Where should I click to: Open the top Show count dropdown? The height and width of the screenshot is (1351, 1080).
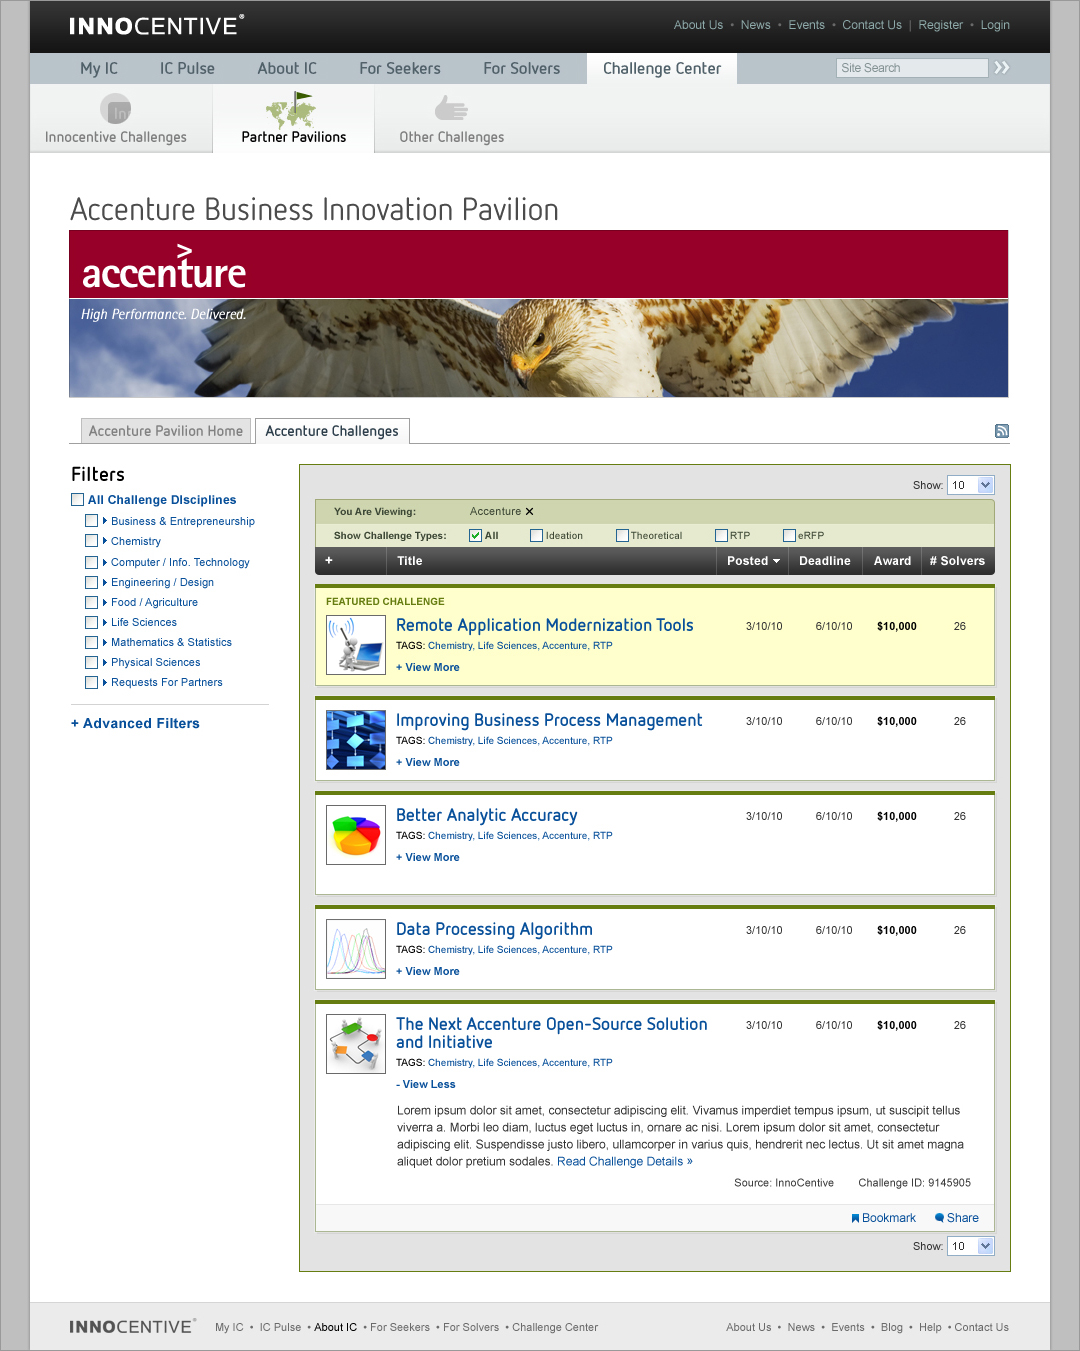click(970, 485)
